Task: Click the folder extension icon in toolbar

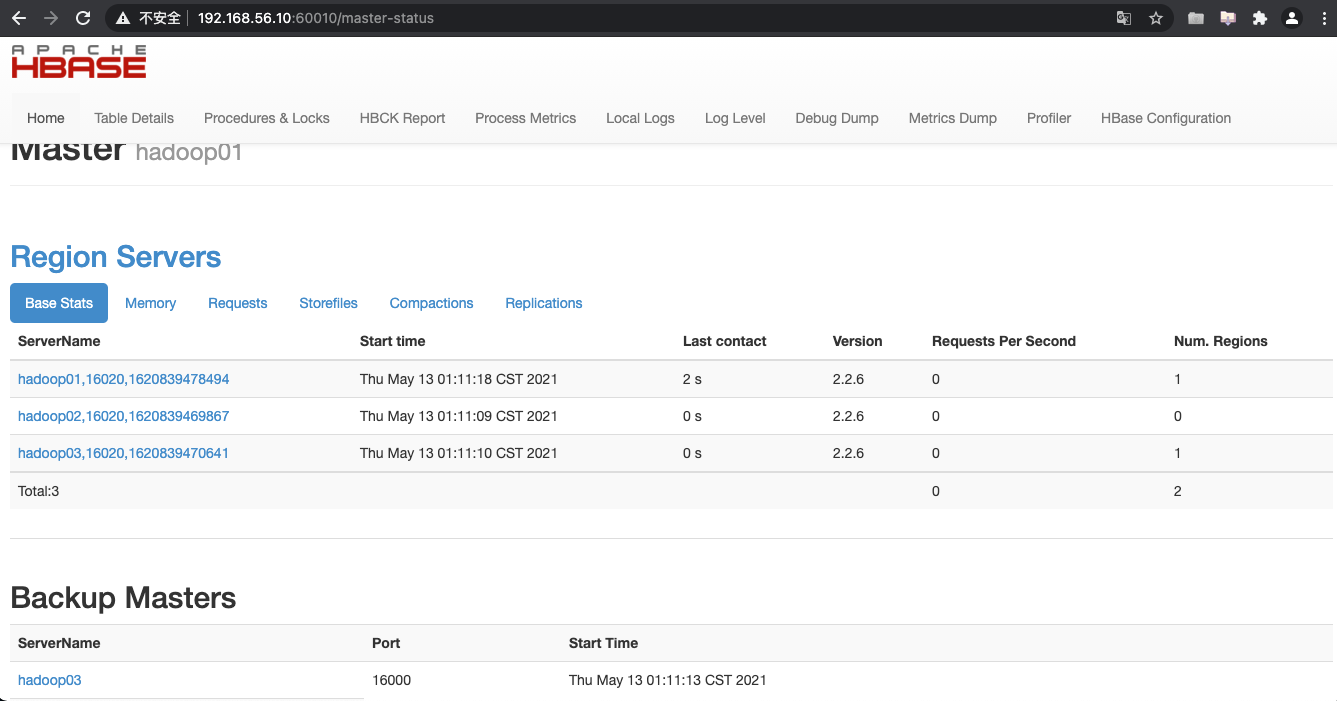Action: point(1196,18)
